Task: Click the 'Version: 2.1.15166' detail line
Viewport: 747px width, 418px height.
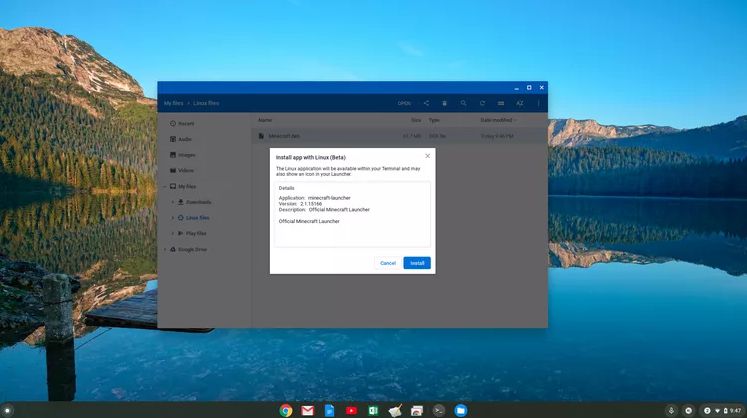Action: tap(300, 204)
